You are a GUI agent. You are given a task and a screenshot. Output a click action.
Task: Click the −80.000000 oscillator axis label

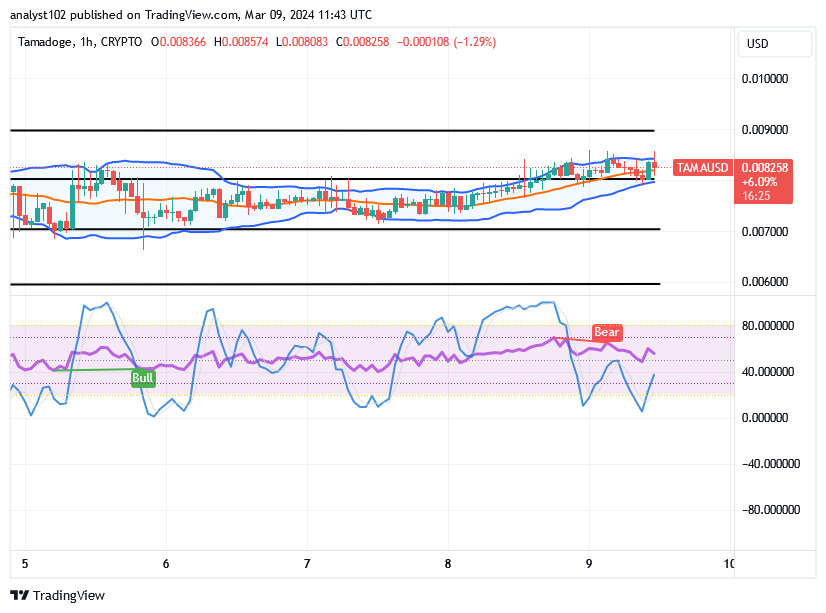pos(771,510)
